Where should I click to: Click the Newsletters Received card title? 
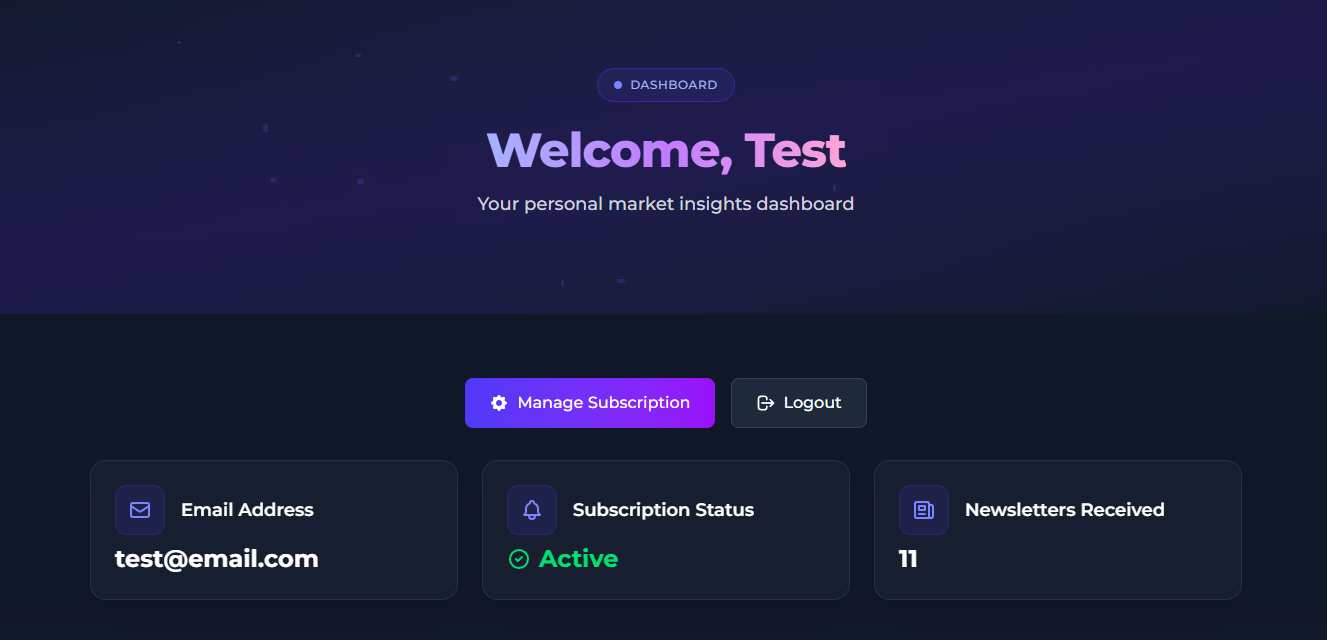point(1065,510)
